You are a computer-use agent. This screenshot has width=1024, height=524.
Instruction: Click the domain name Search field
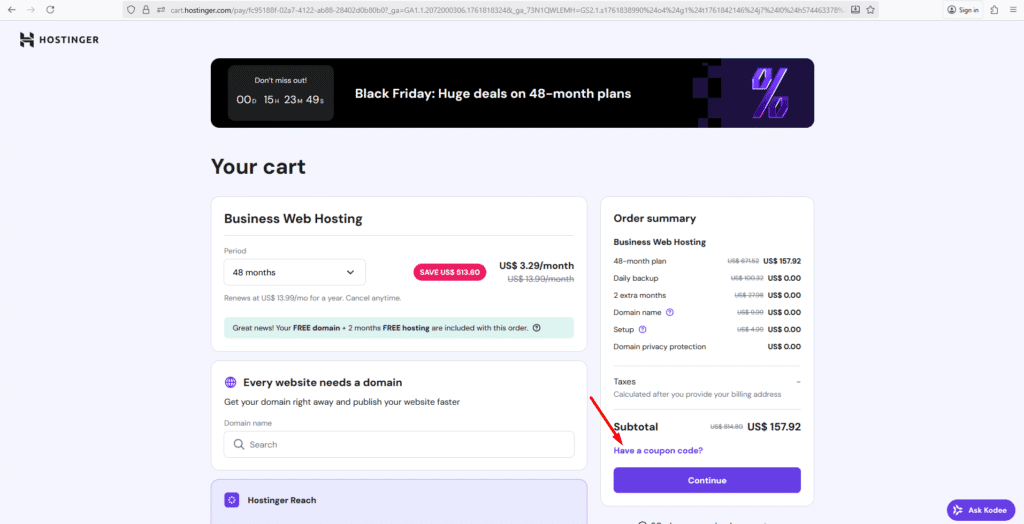[x=399, y=444]
